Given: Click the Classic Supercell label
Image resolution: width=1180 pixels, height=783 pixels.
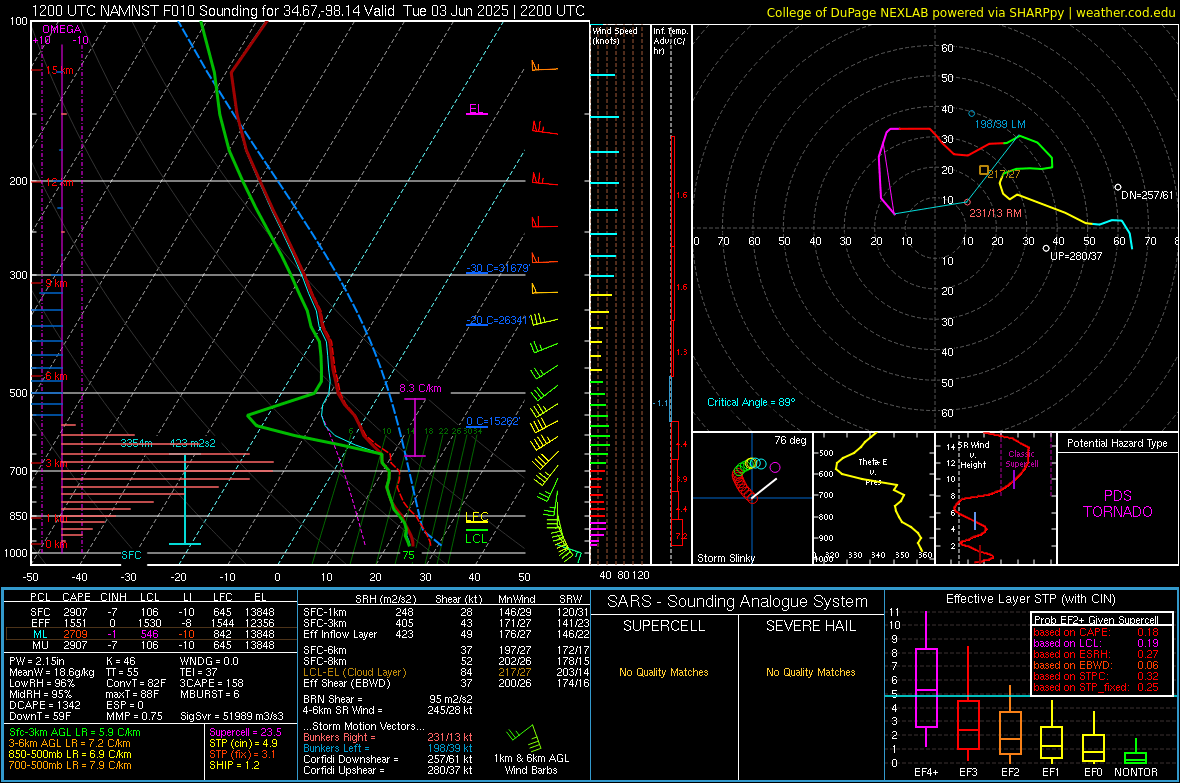Looking at the screenshot, I should click(1022, 459).
